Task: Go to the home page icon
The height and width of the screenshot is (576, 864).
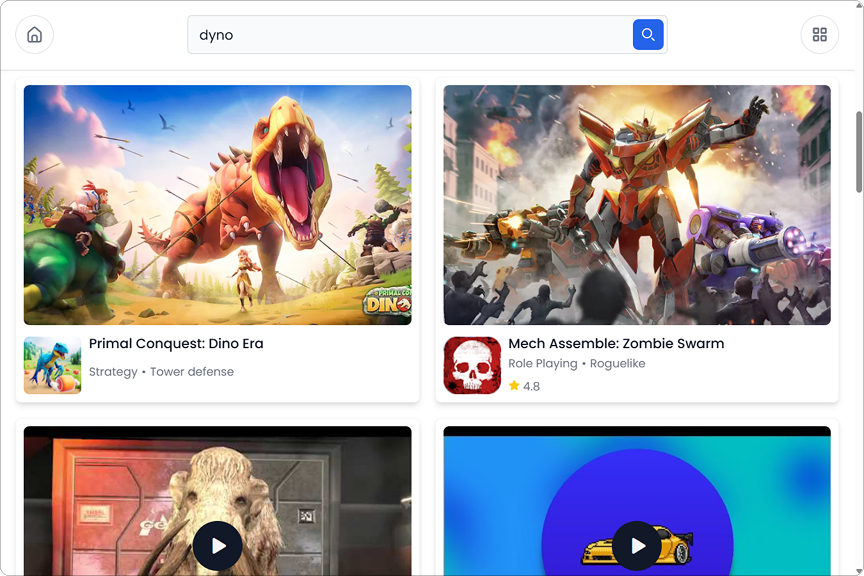Action: pyautogui.click(x=34, y=35)
